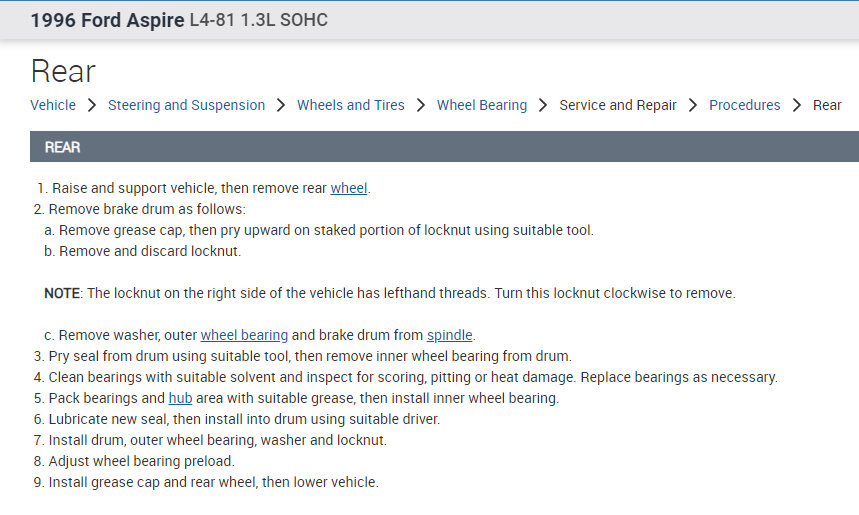Open the Wheel Bearing breadcrumb link
The width and height of the screenshot is (859, 515).
click(x=482, y=105)
